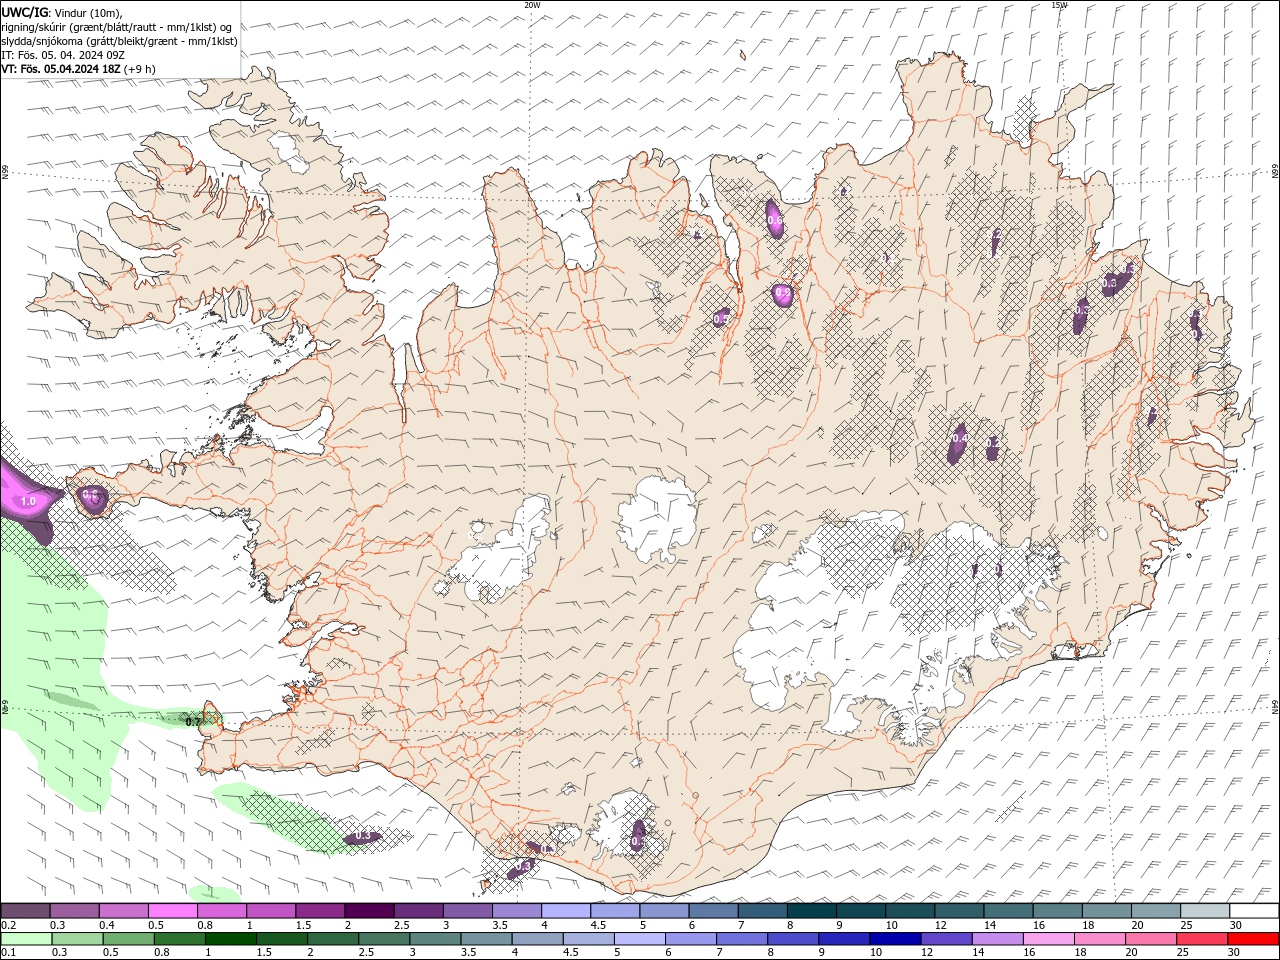Click the '0.1' label on the rain legend

click(x=9, y=953)
